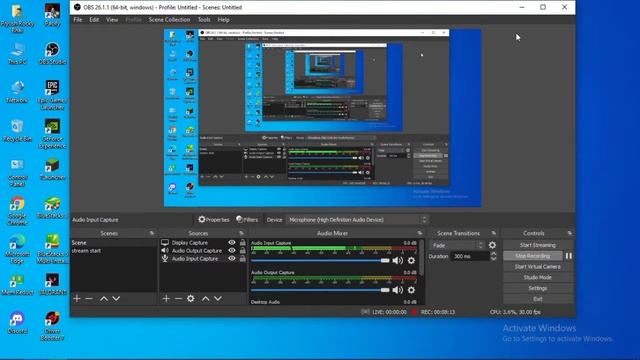This screenshot has width=640, height=360.
Task: Decrease the transition Duration value
Action: pyautogui.click(x=493, y=258)
